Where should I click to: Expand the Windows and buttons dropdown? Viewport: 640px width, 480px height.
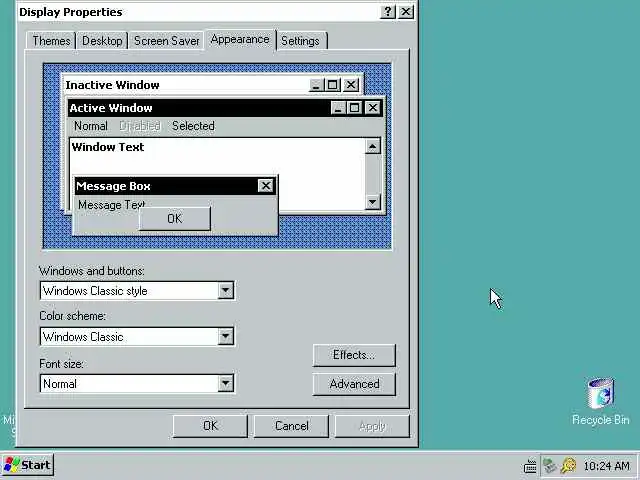pos(225,291)
